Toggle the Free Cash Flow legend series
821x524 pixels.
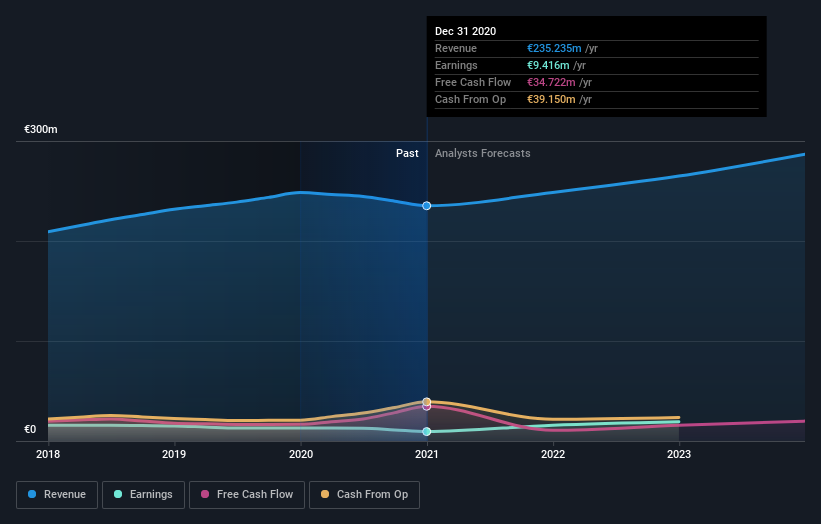(x=247, y=495)
